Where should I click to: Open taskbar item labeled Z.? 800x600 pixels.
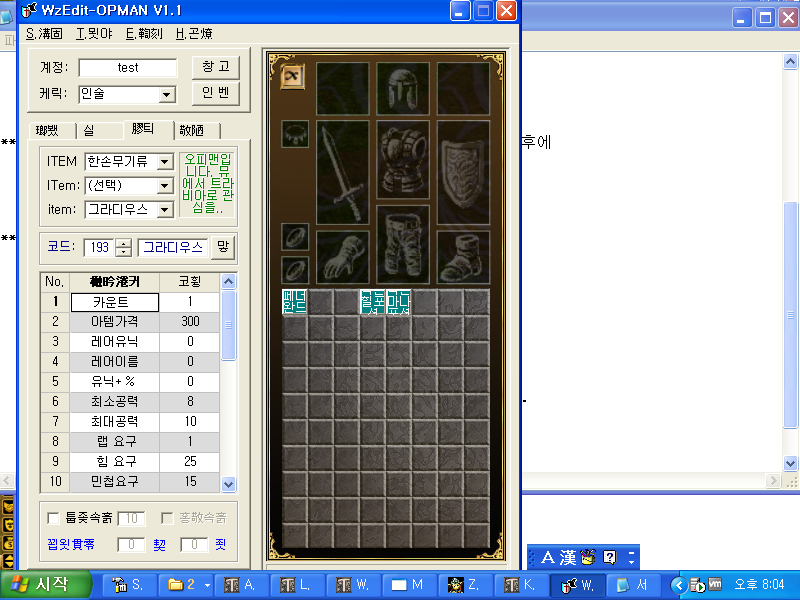click(464, 585)
